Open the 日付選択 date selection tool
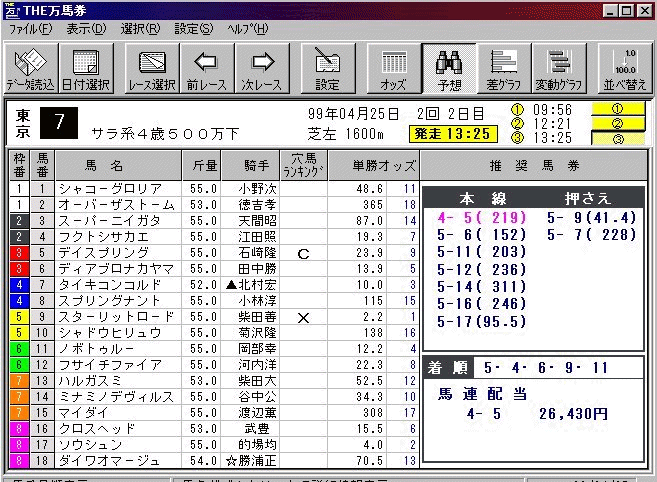657x482 pixels. pos(86,68)
